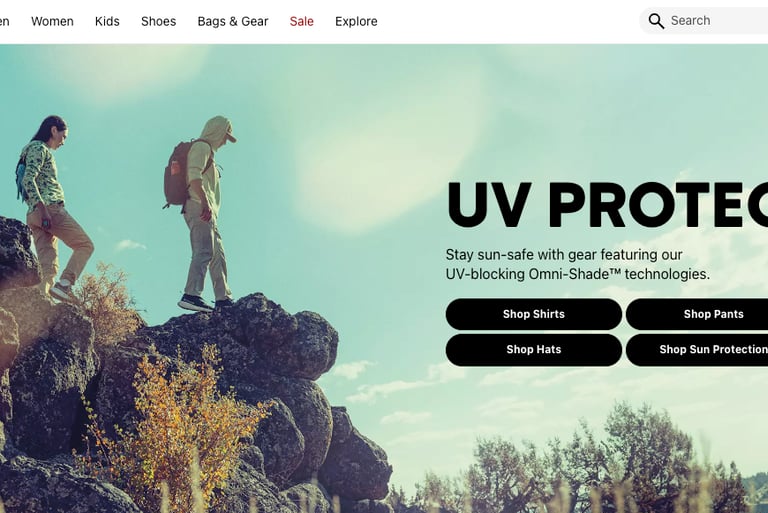Go to the red Sale link

click(x=302, y=22)
